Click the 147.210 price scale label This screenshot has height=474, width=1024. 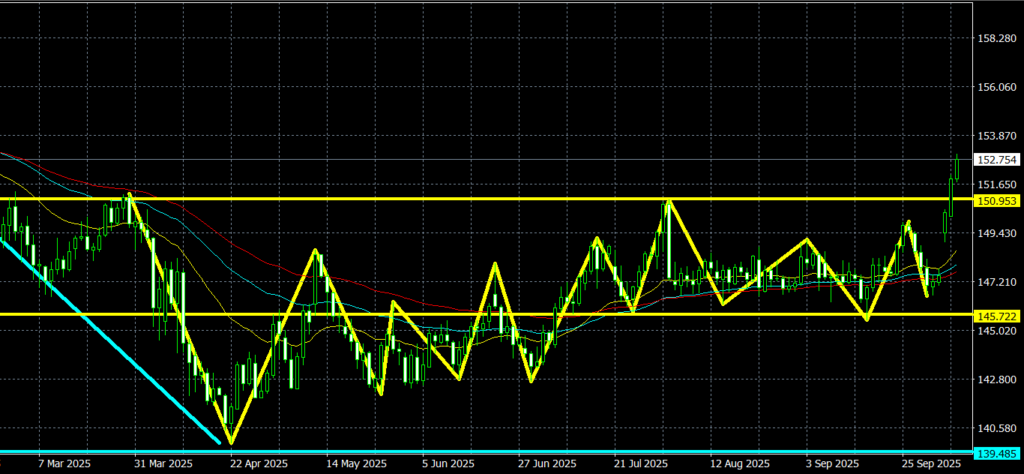point(996,283)
